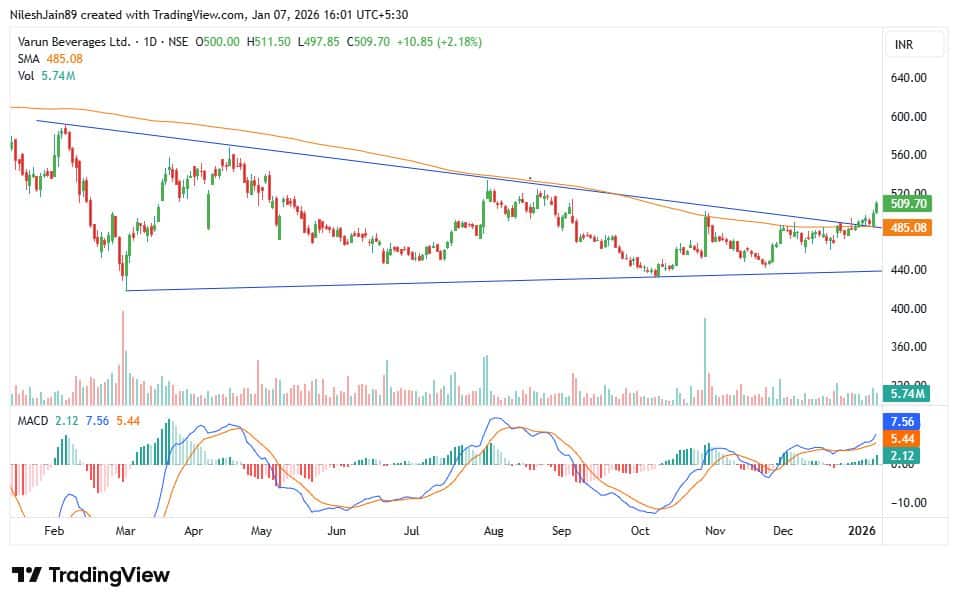
Task: Click the open value O500.00
Action: pyautogui.click(x=218, y=42)
